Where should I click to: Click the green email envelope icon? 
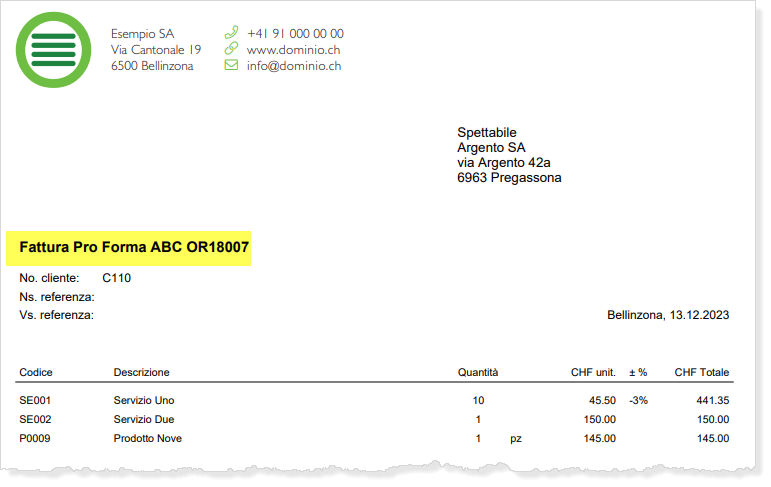231,66
